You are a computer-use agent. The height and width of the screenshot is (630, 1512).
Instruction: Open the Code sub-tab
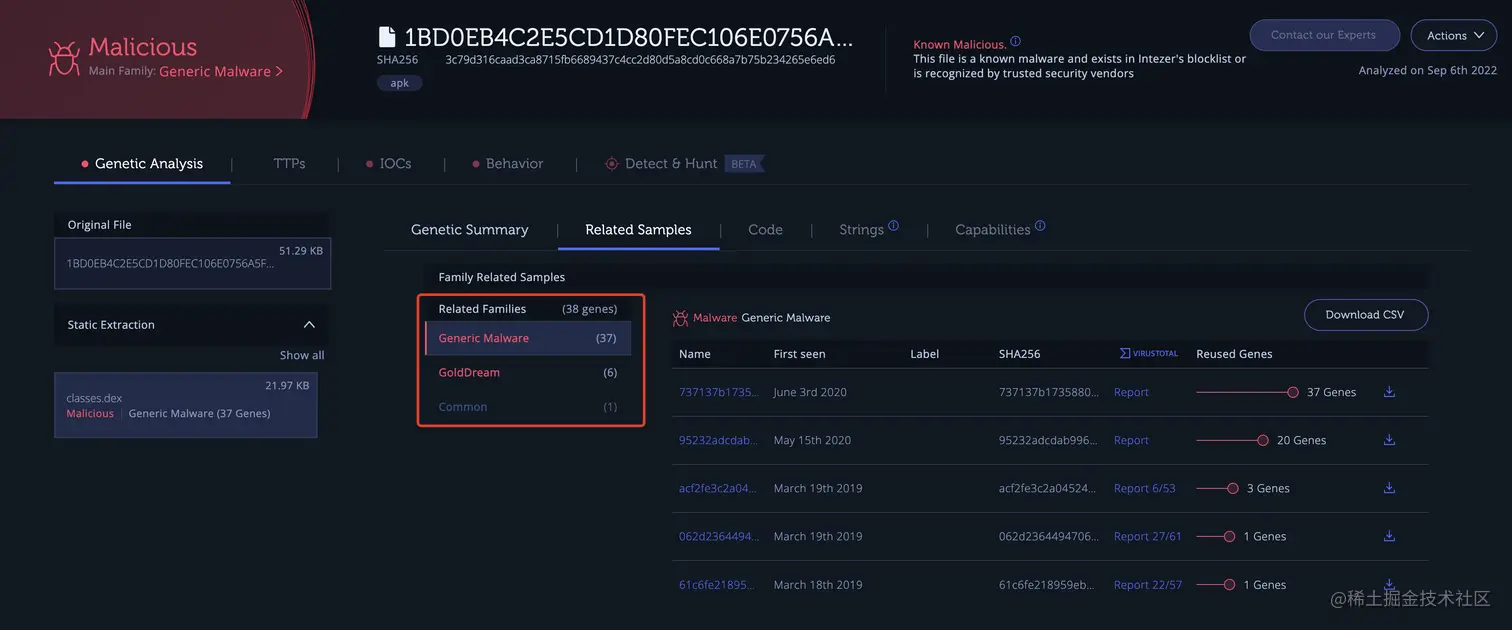(x=765, y=230)
